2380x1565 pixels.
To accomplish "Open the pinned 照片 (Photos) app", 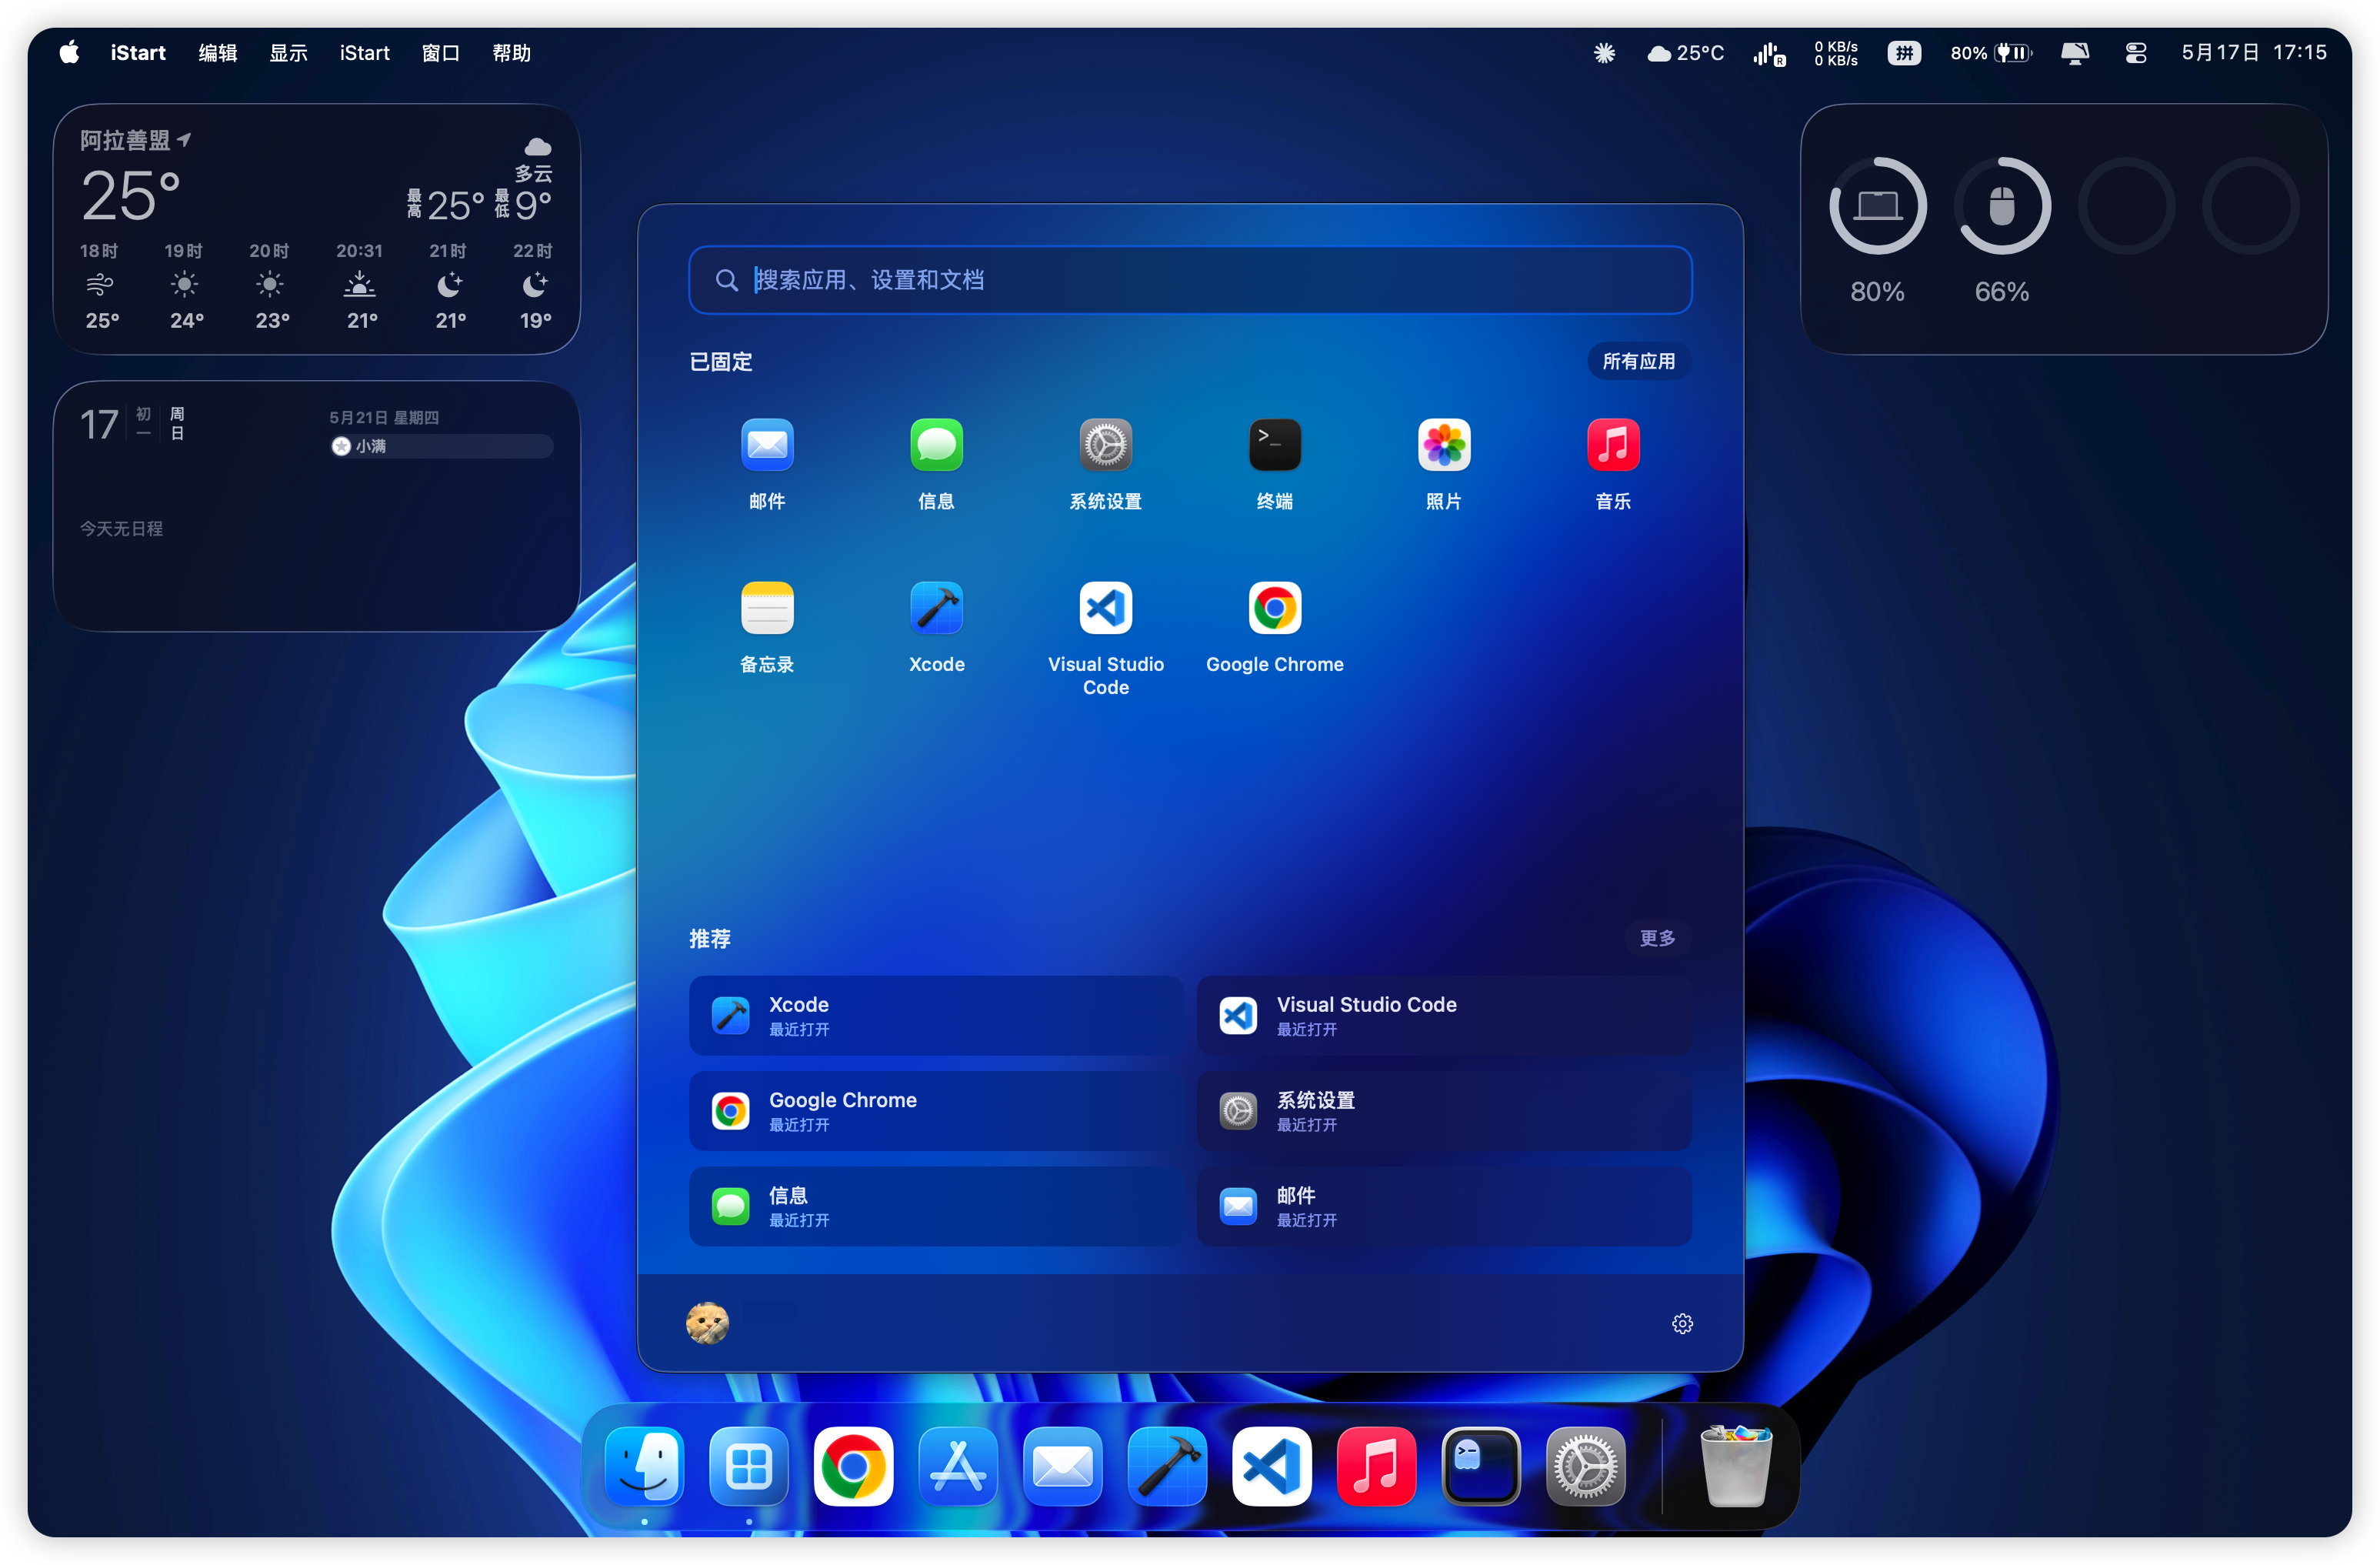I will point(1444,445).
